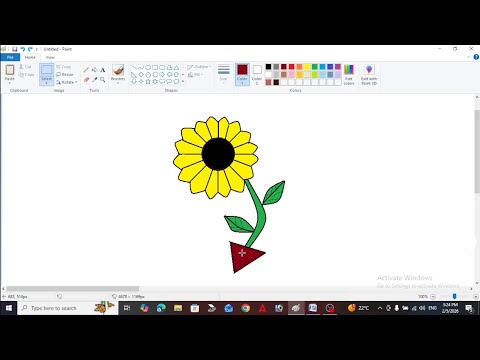Screen dimensions: 480x360
Task: Click the Redo arrow in title bar
Action: click(x=30, y=49)
